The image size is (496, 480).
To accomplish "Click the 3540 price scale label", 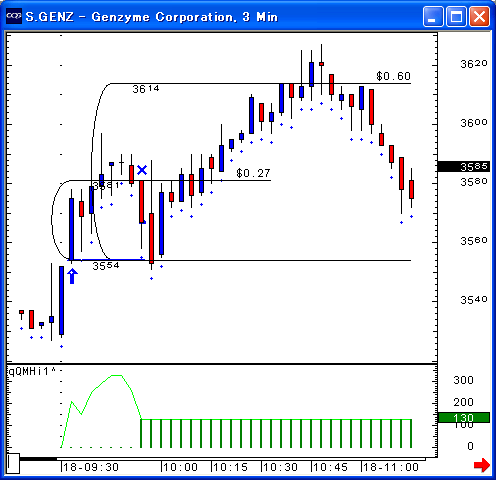I will click(x=474, y=300).
